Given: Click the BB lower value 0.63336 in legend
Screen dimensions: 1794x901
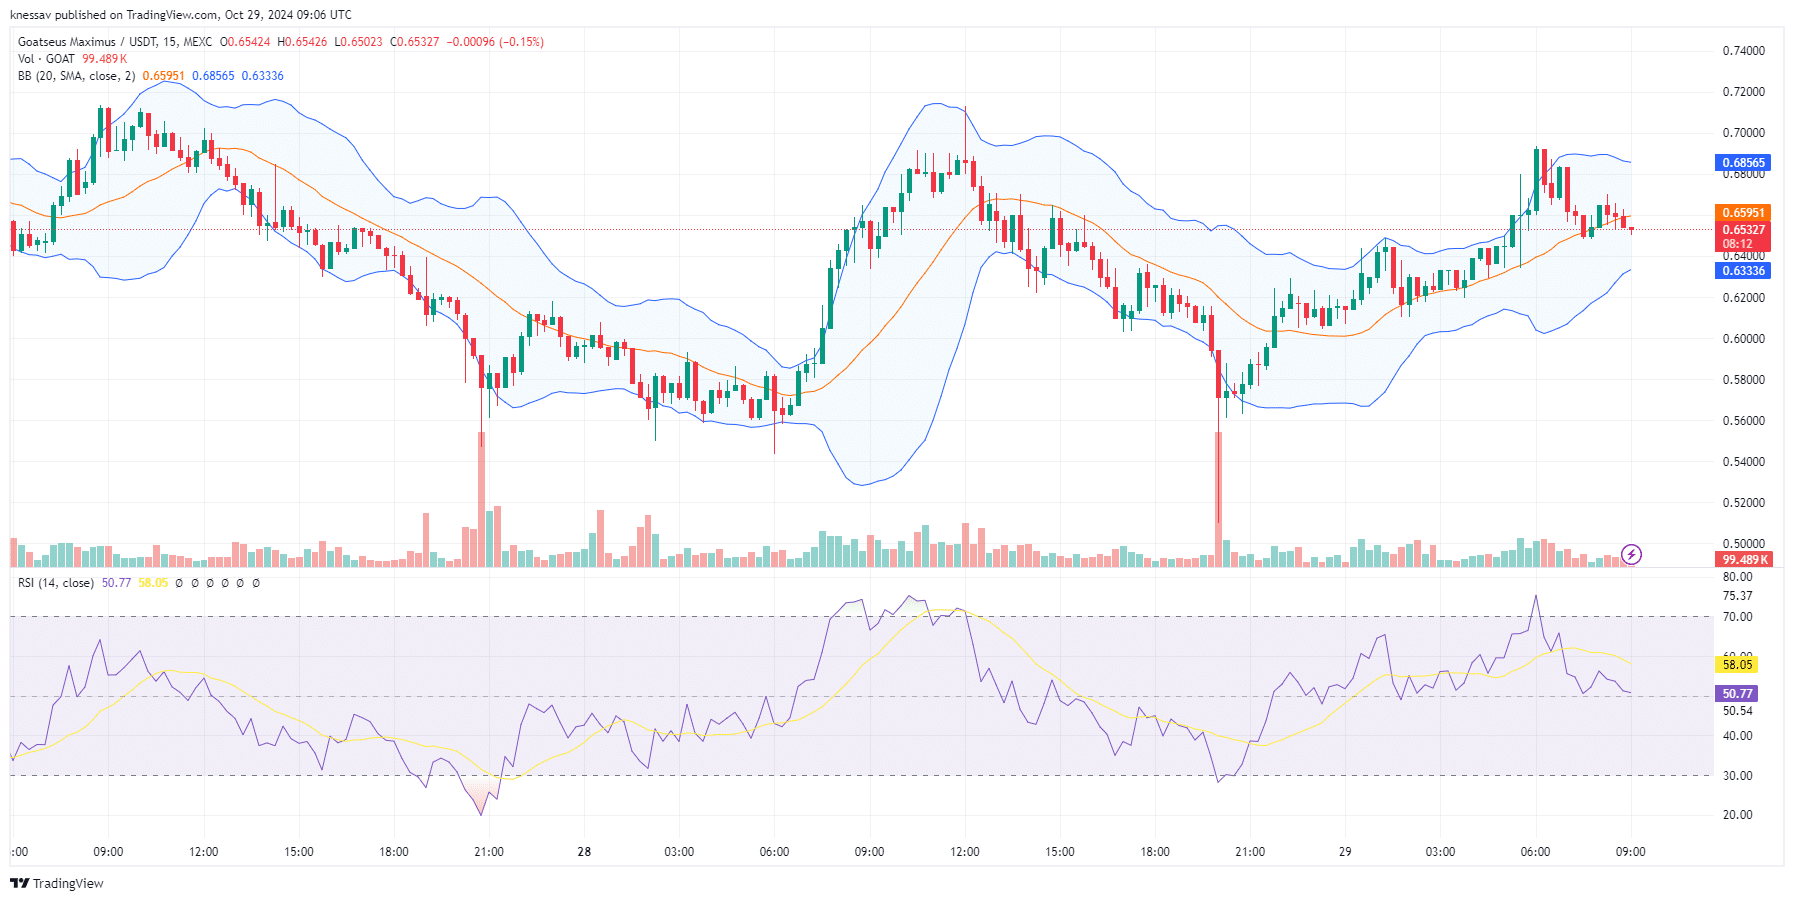Looking at the screenshot, I should [262, 76].
